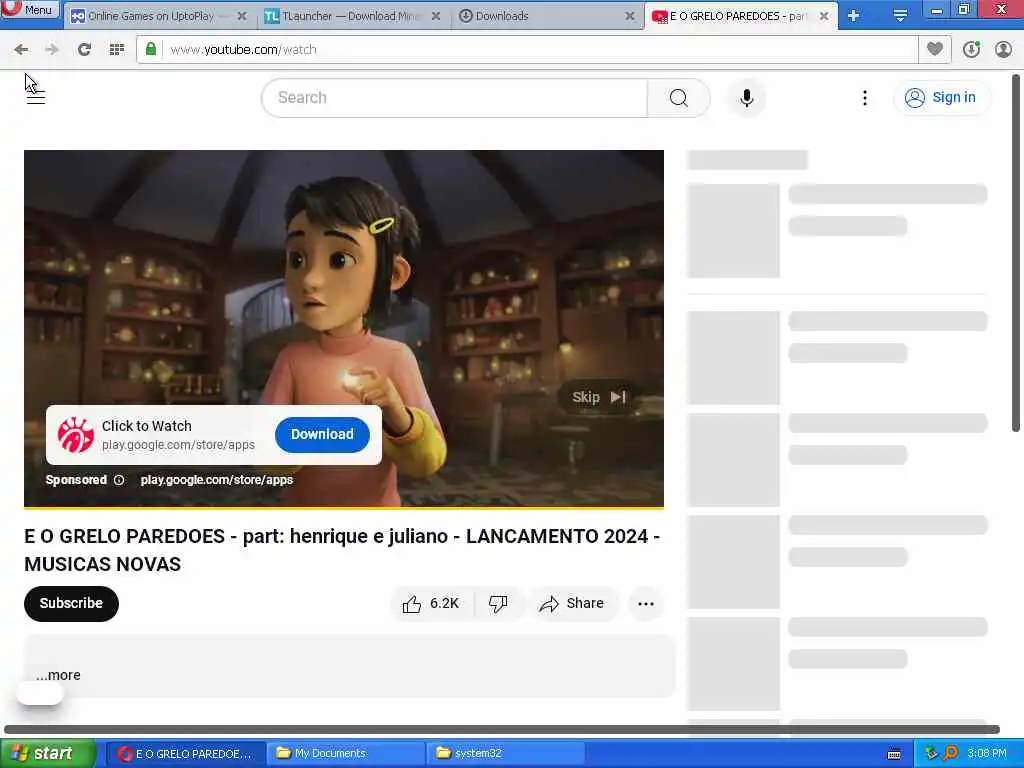Viewport: 1024px width, 768px height.
Task: Open YouTube hamburger guide menu
Action: (x=36, y=98)
